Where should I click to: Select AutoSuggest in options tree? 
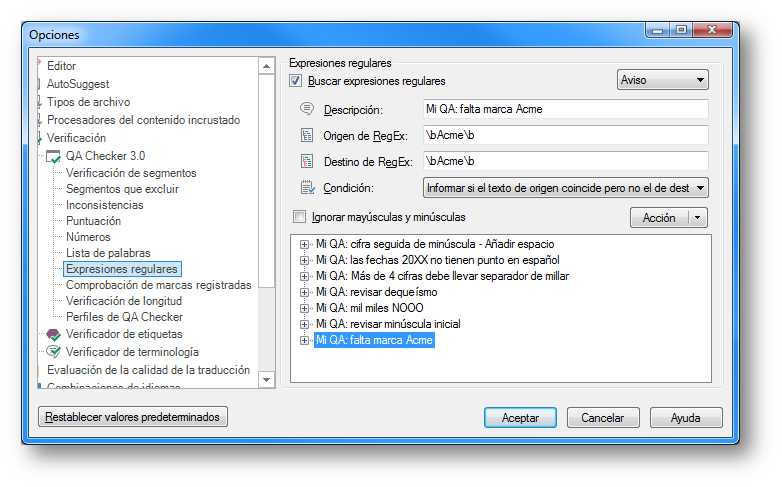[78, 84]
